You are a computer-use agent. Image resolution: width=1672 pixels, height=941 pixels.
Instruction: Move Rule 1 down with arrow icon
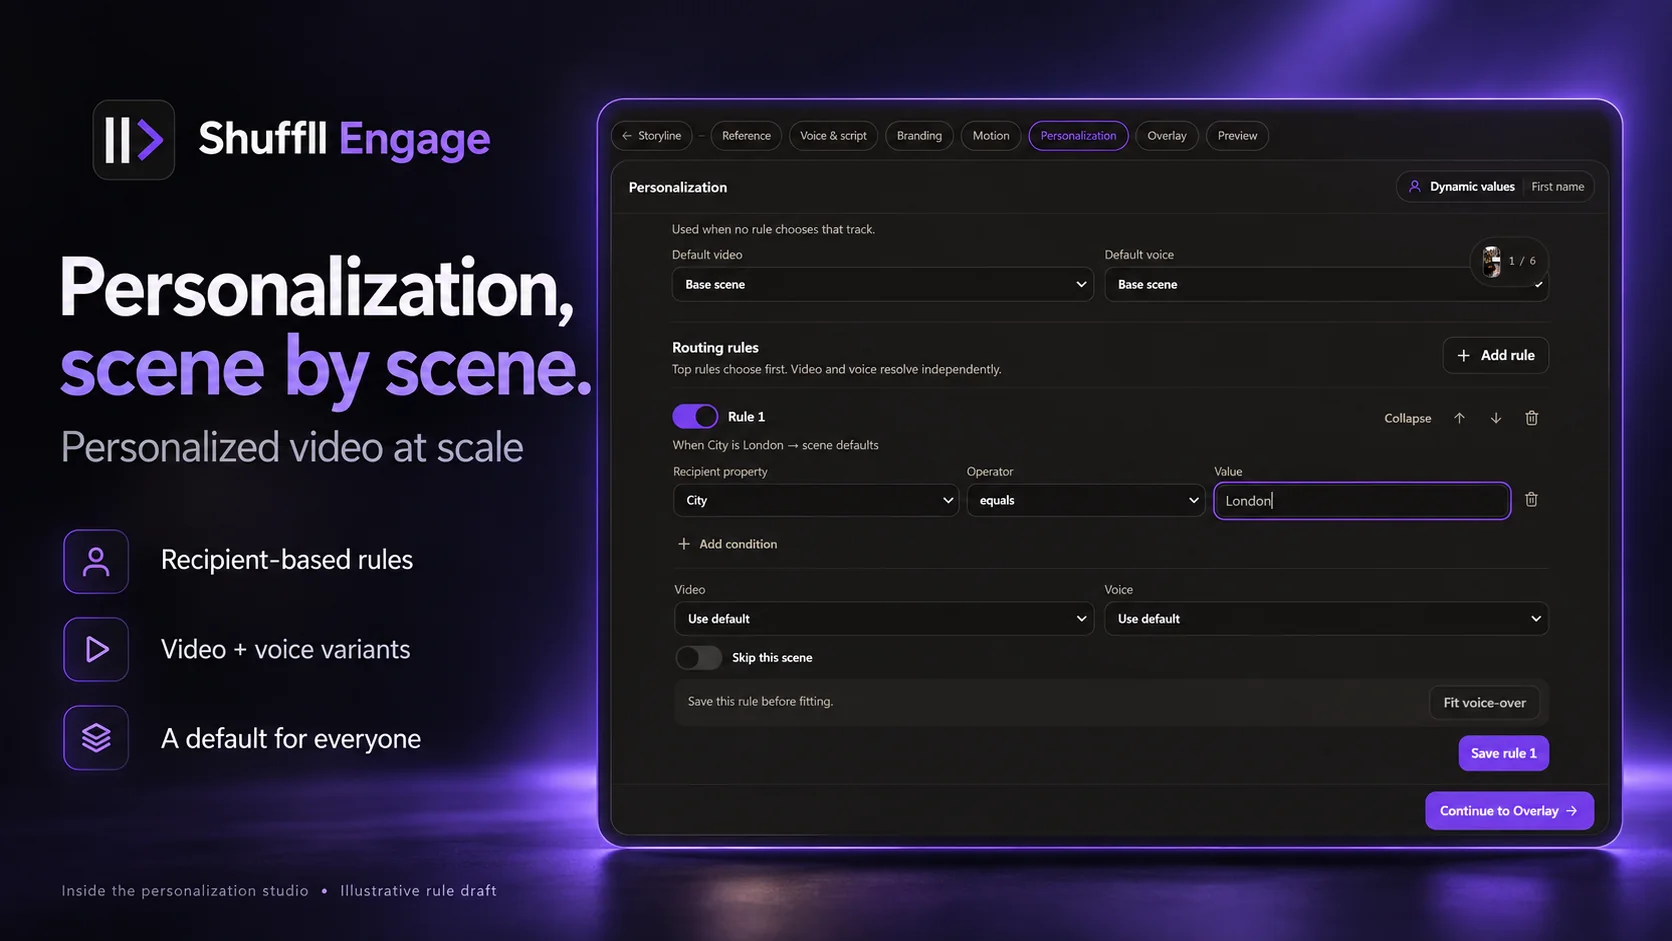point(1495,418)
